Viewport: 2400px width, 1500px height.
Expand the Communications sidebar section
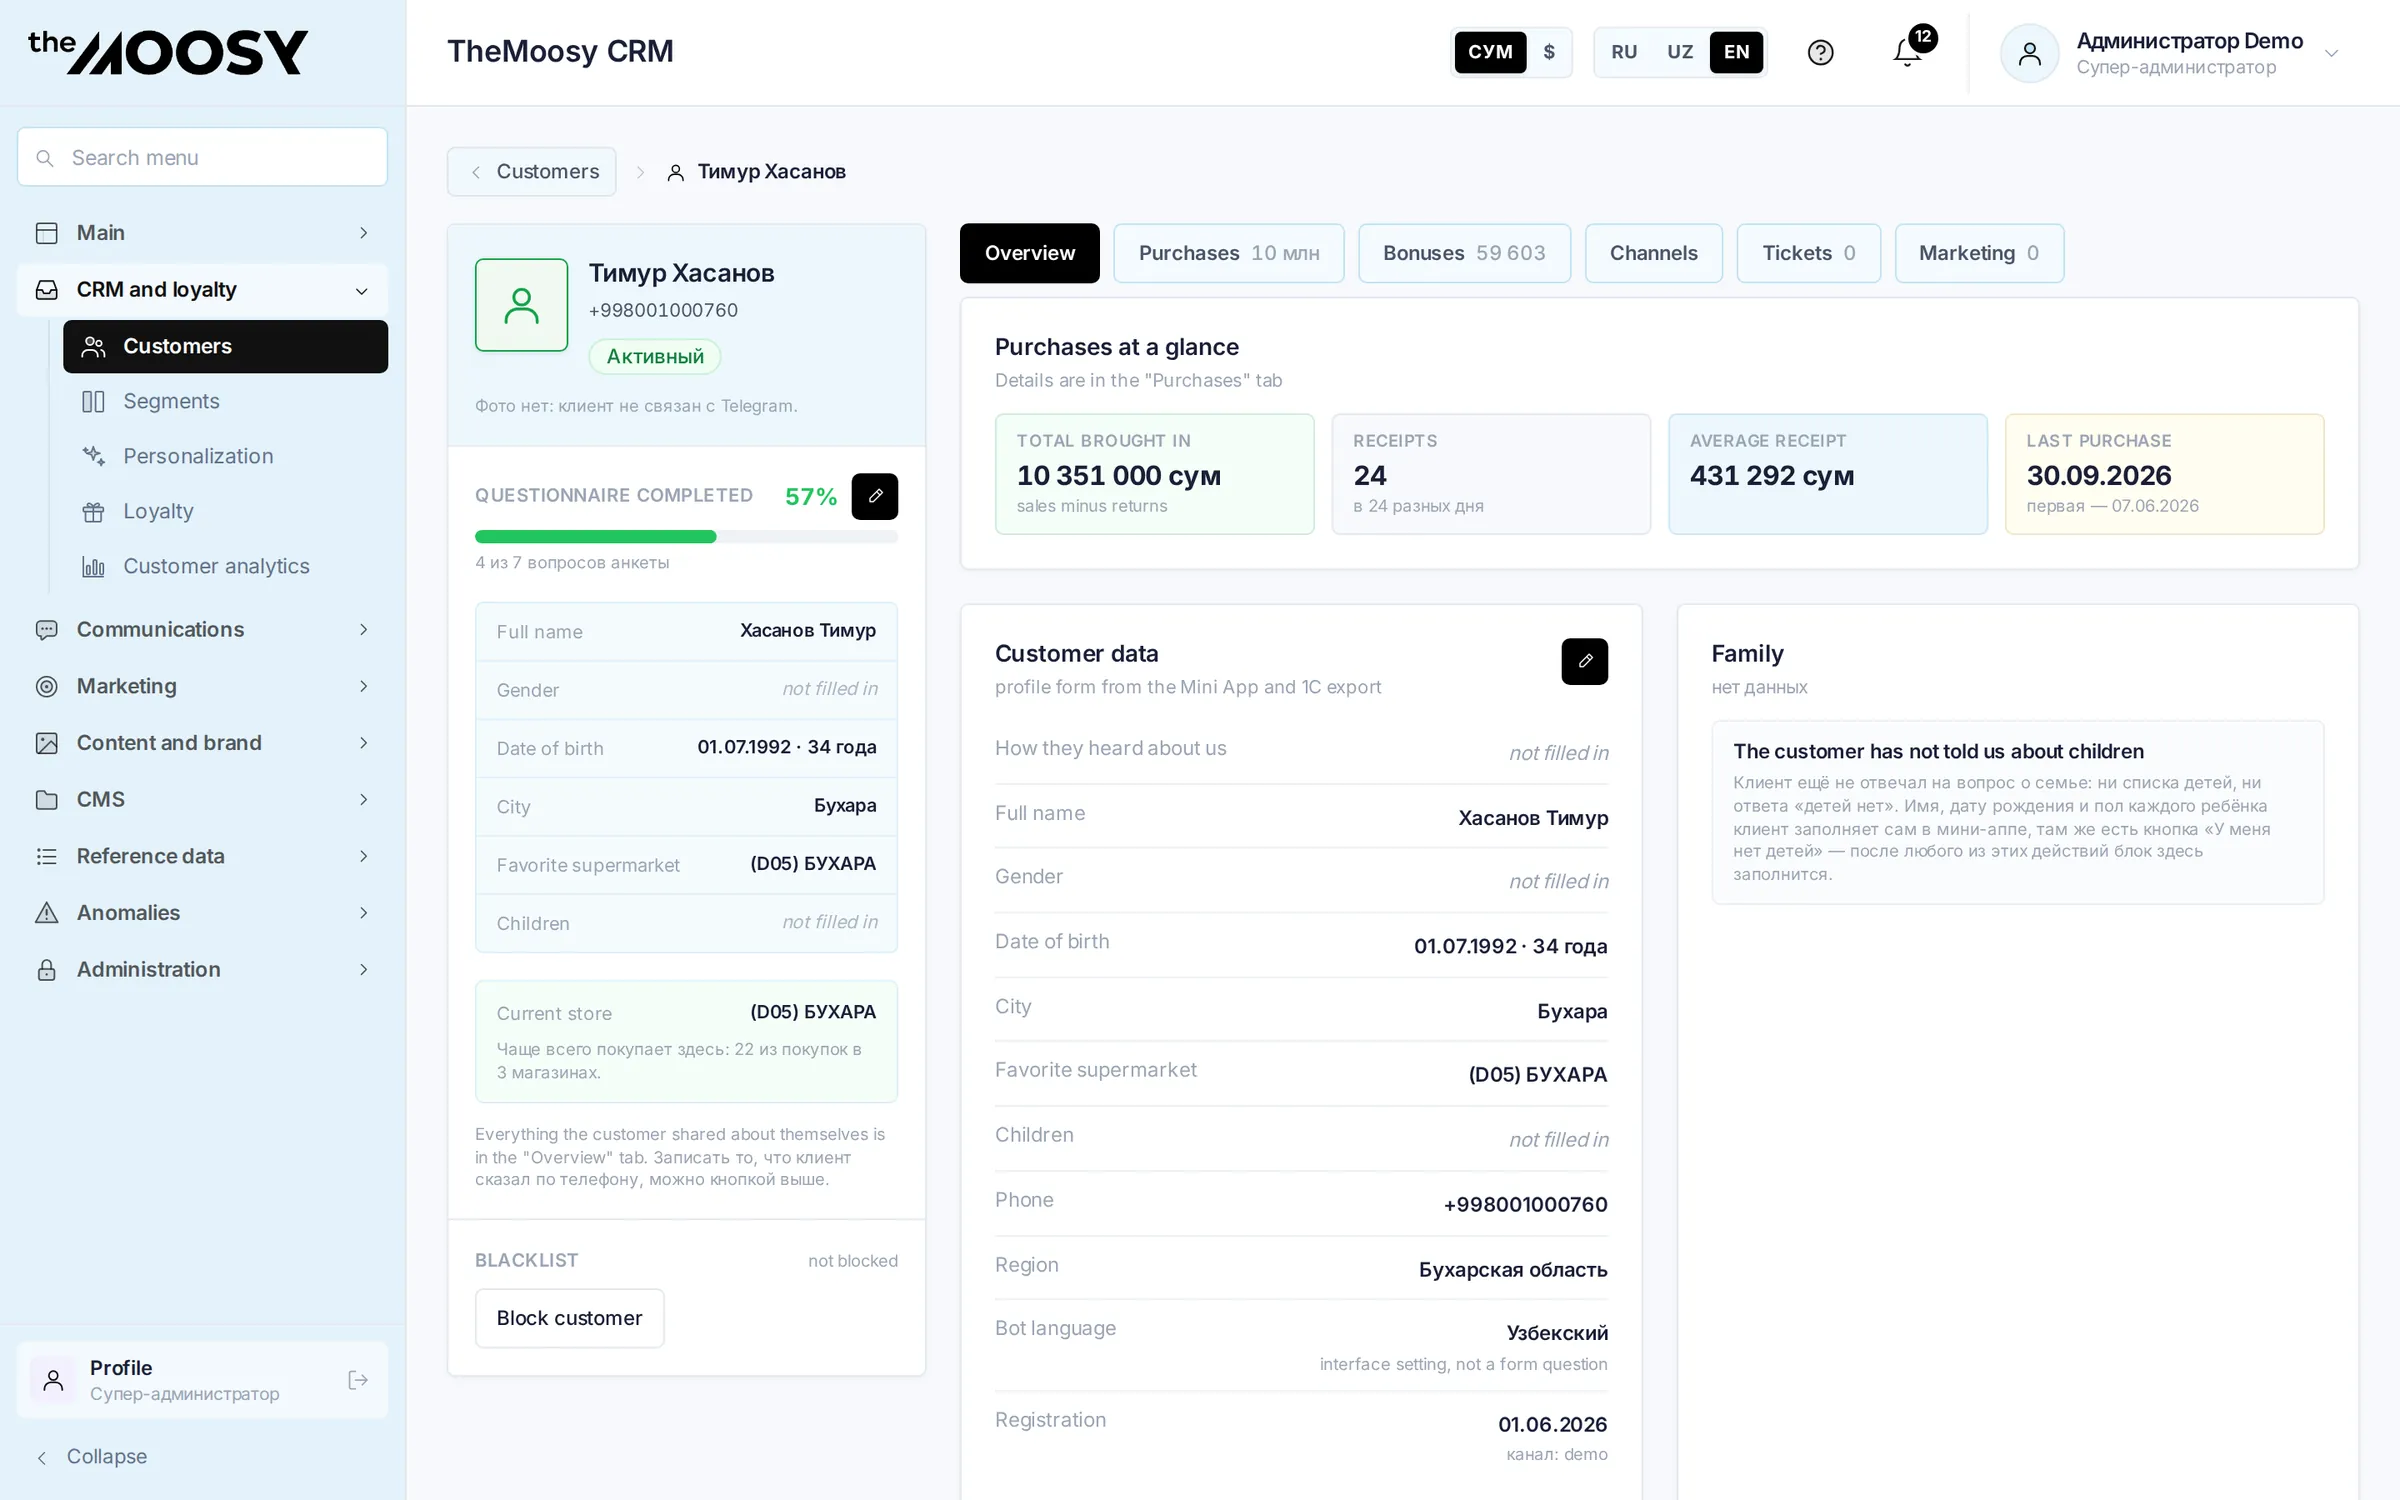pyautogui.click(x=202, y=629)
